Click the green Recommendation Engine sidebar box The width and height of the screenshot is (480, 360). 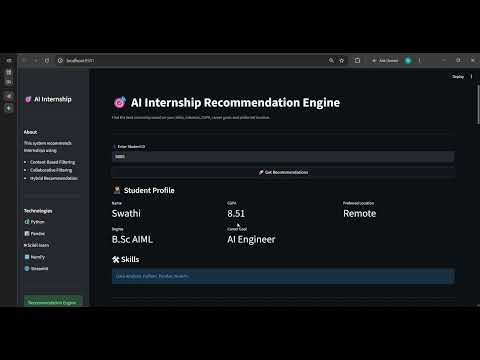pyautogui.click(x=52, y=301)
